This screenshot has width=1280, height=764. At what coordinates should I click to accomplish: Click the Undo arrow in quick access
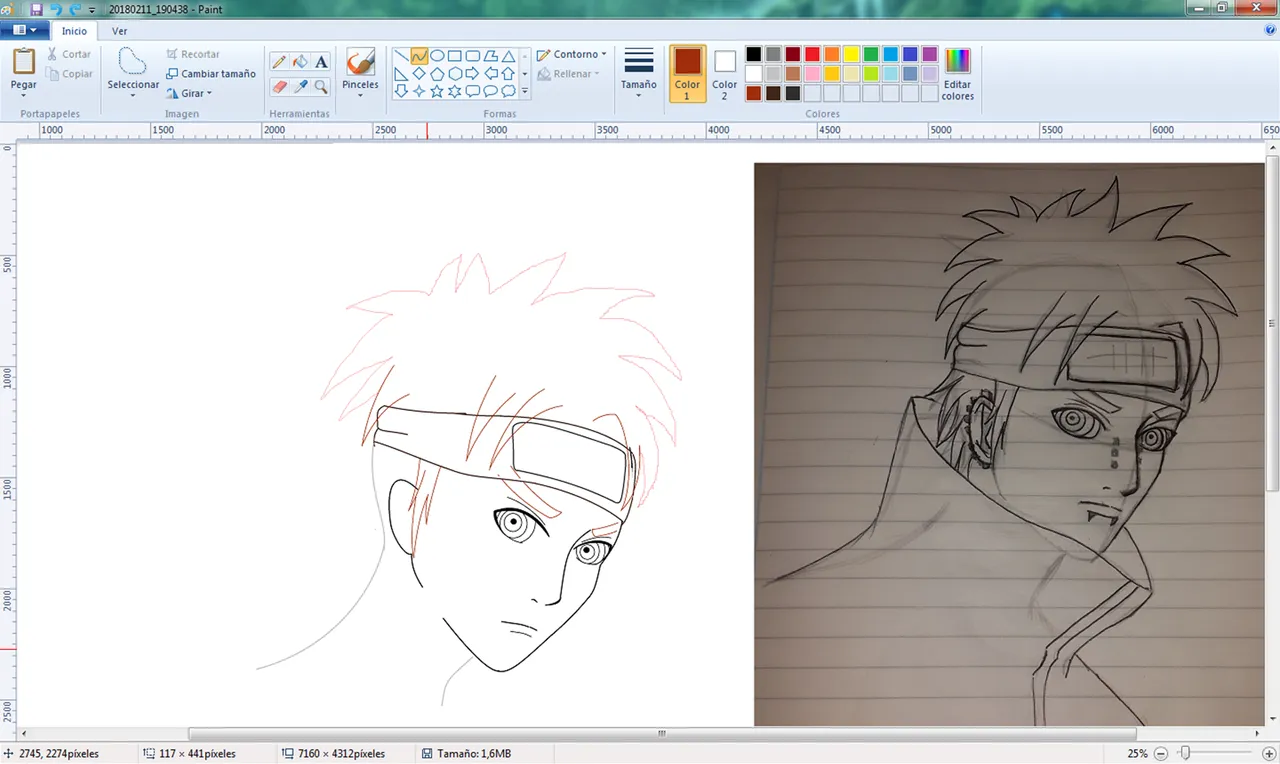point(56,9)
